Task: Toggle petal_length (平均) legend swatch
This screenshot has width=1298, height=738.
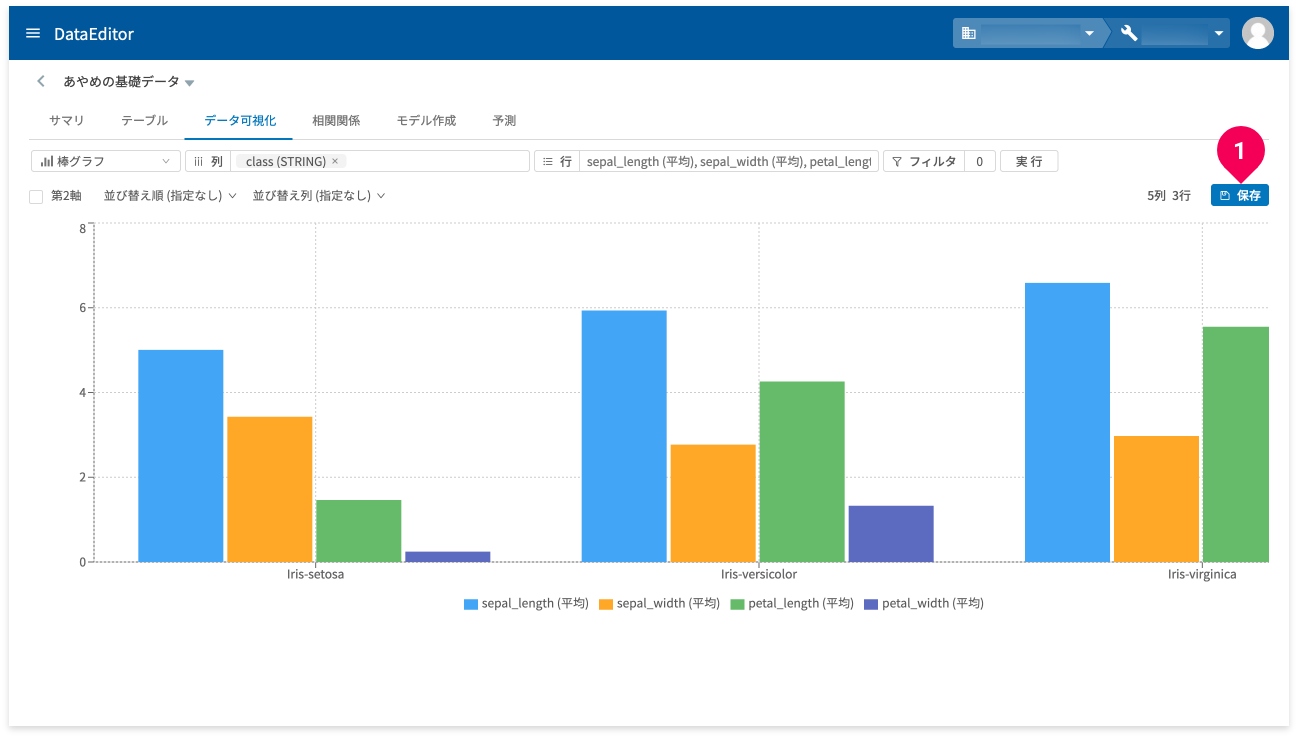Action: (738, 603)
